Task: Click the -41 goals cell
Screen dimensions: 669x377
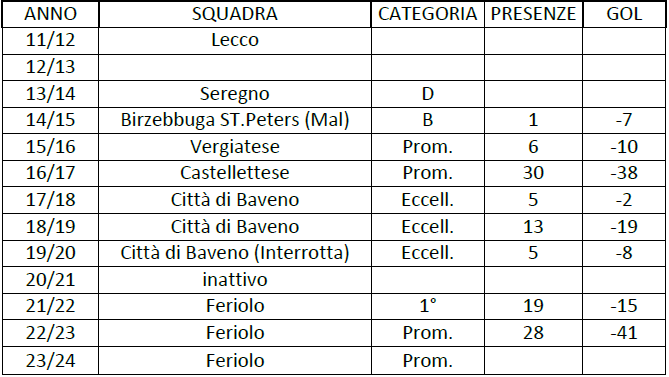Action: coord(624,333)
